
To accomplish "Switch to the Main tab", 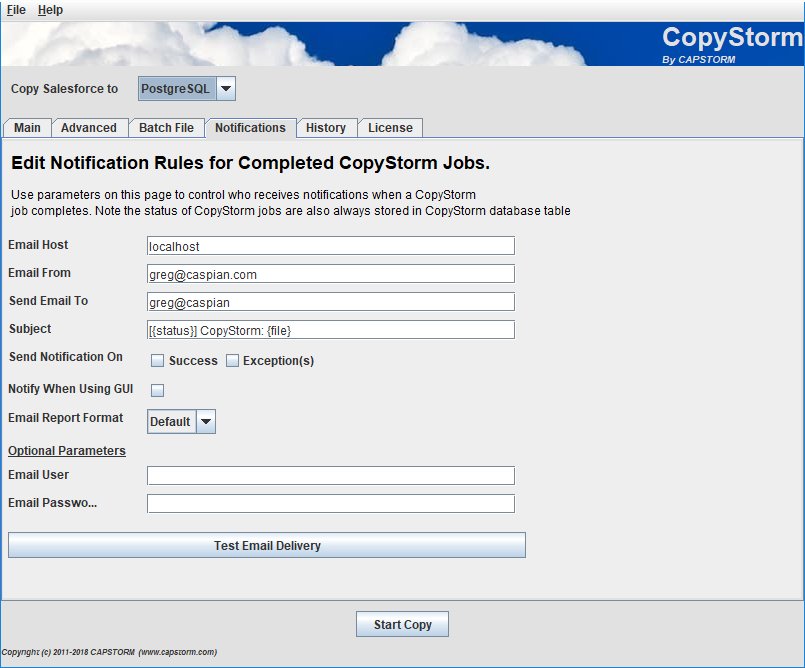I will tap(27, 128).
